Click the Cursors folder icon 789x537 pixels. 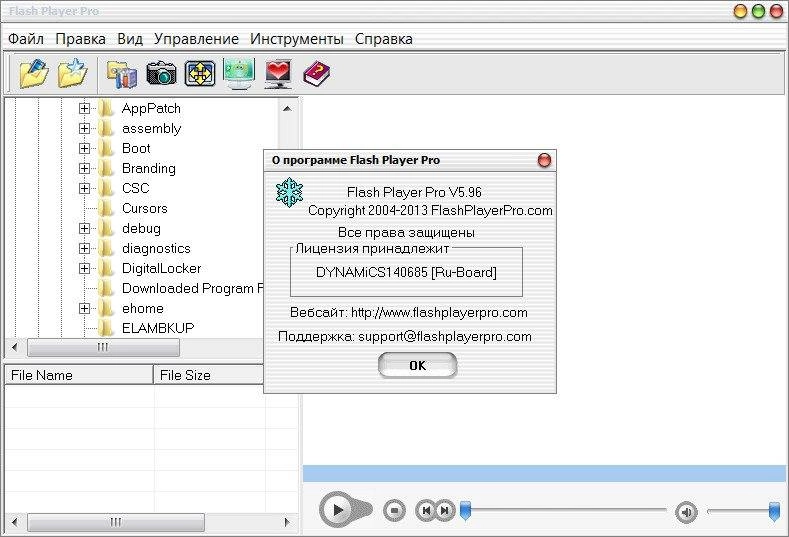[x=106, y=208]
